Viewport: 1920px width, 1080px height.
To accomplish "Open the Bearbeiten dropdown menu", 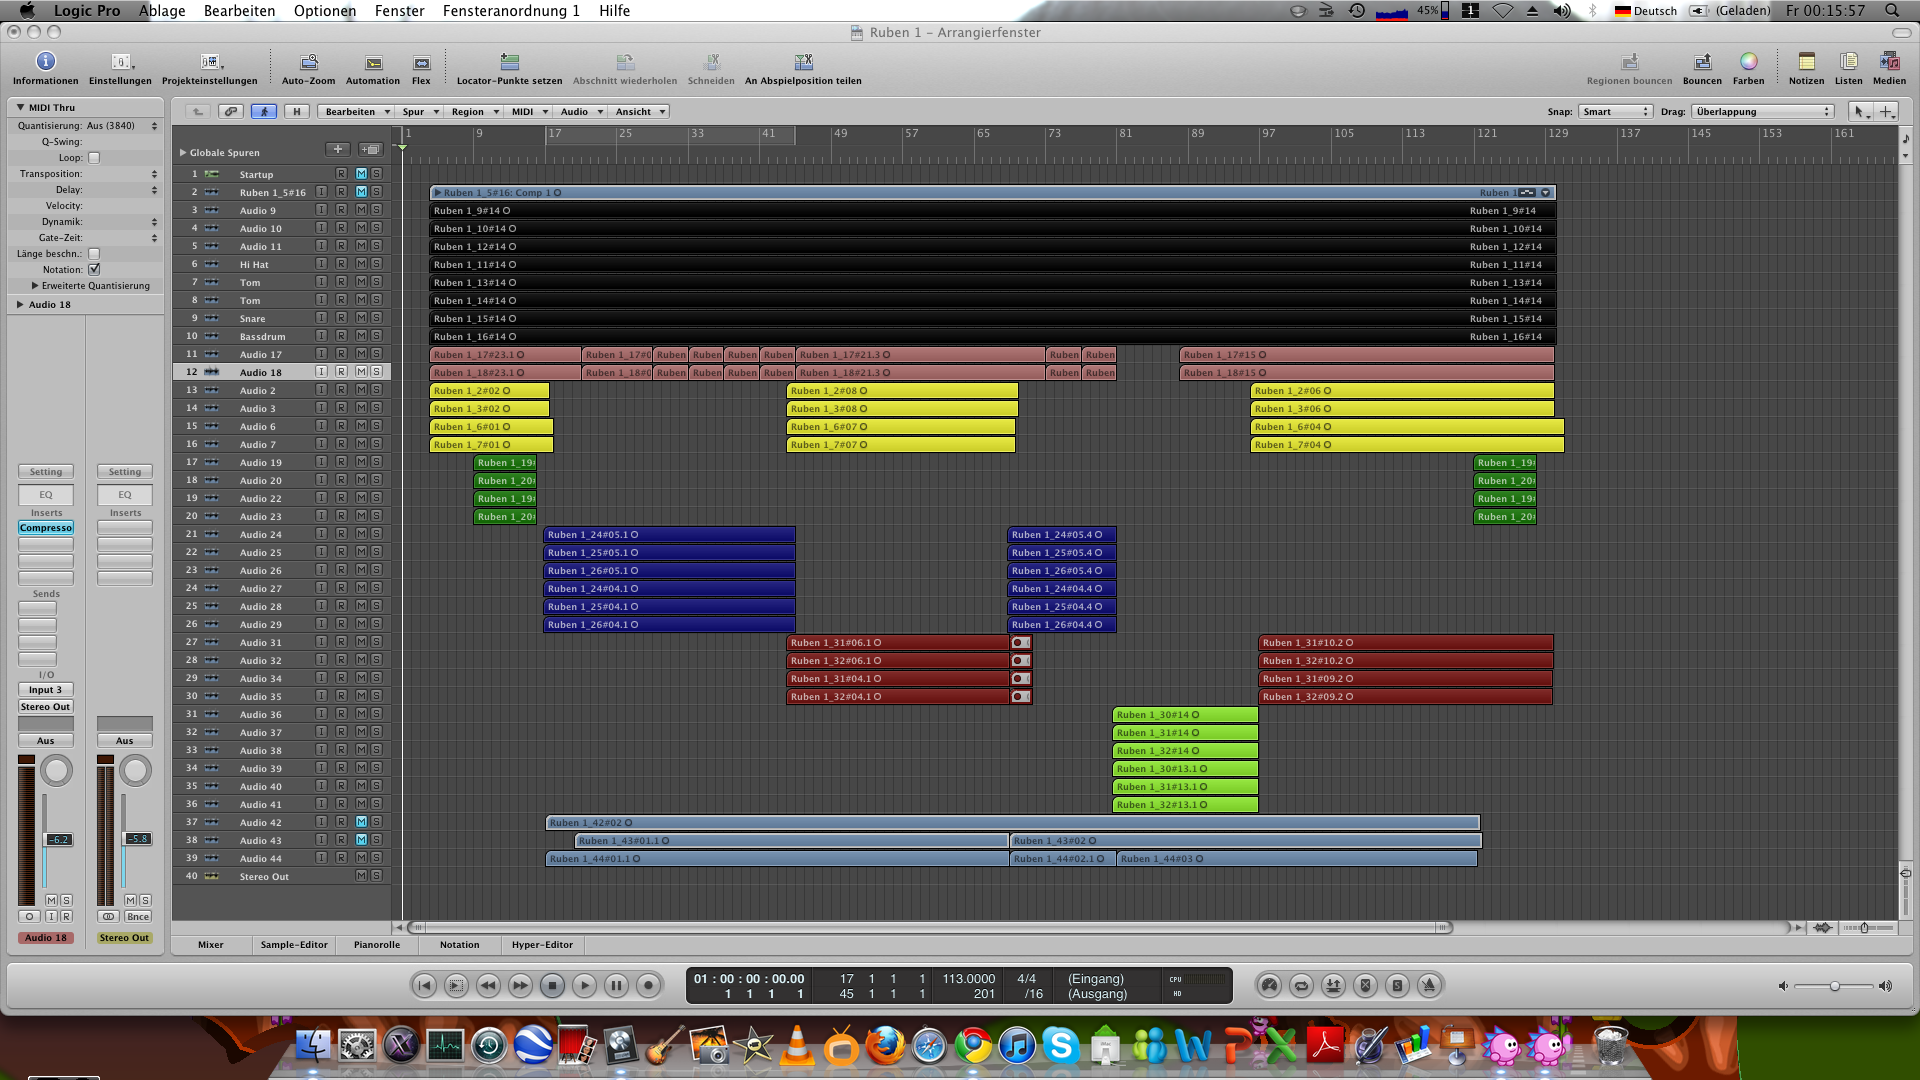I will (357, 111).
